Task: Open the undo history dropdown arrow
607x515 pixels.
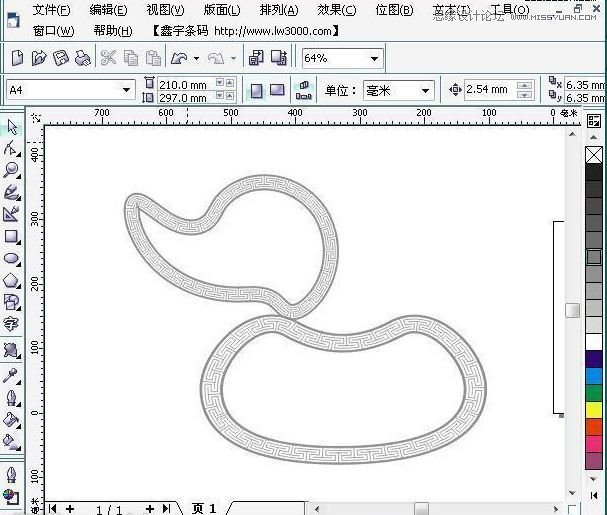Action: coord(196,58)
